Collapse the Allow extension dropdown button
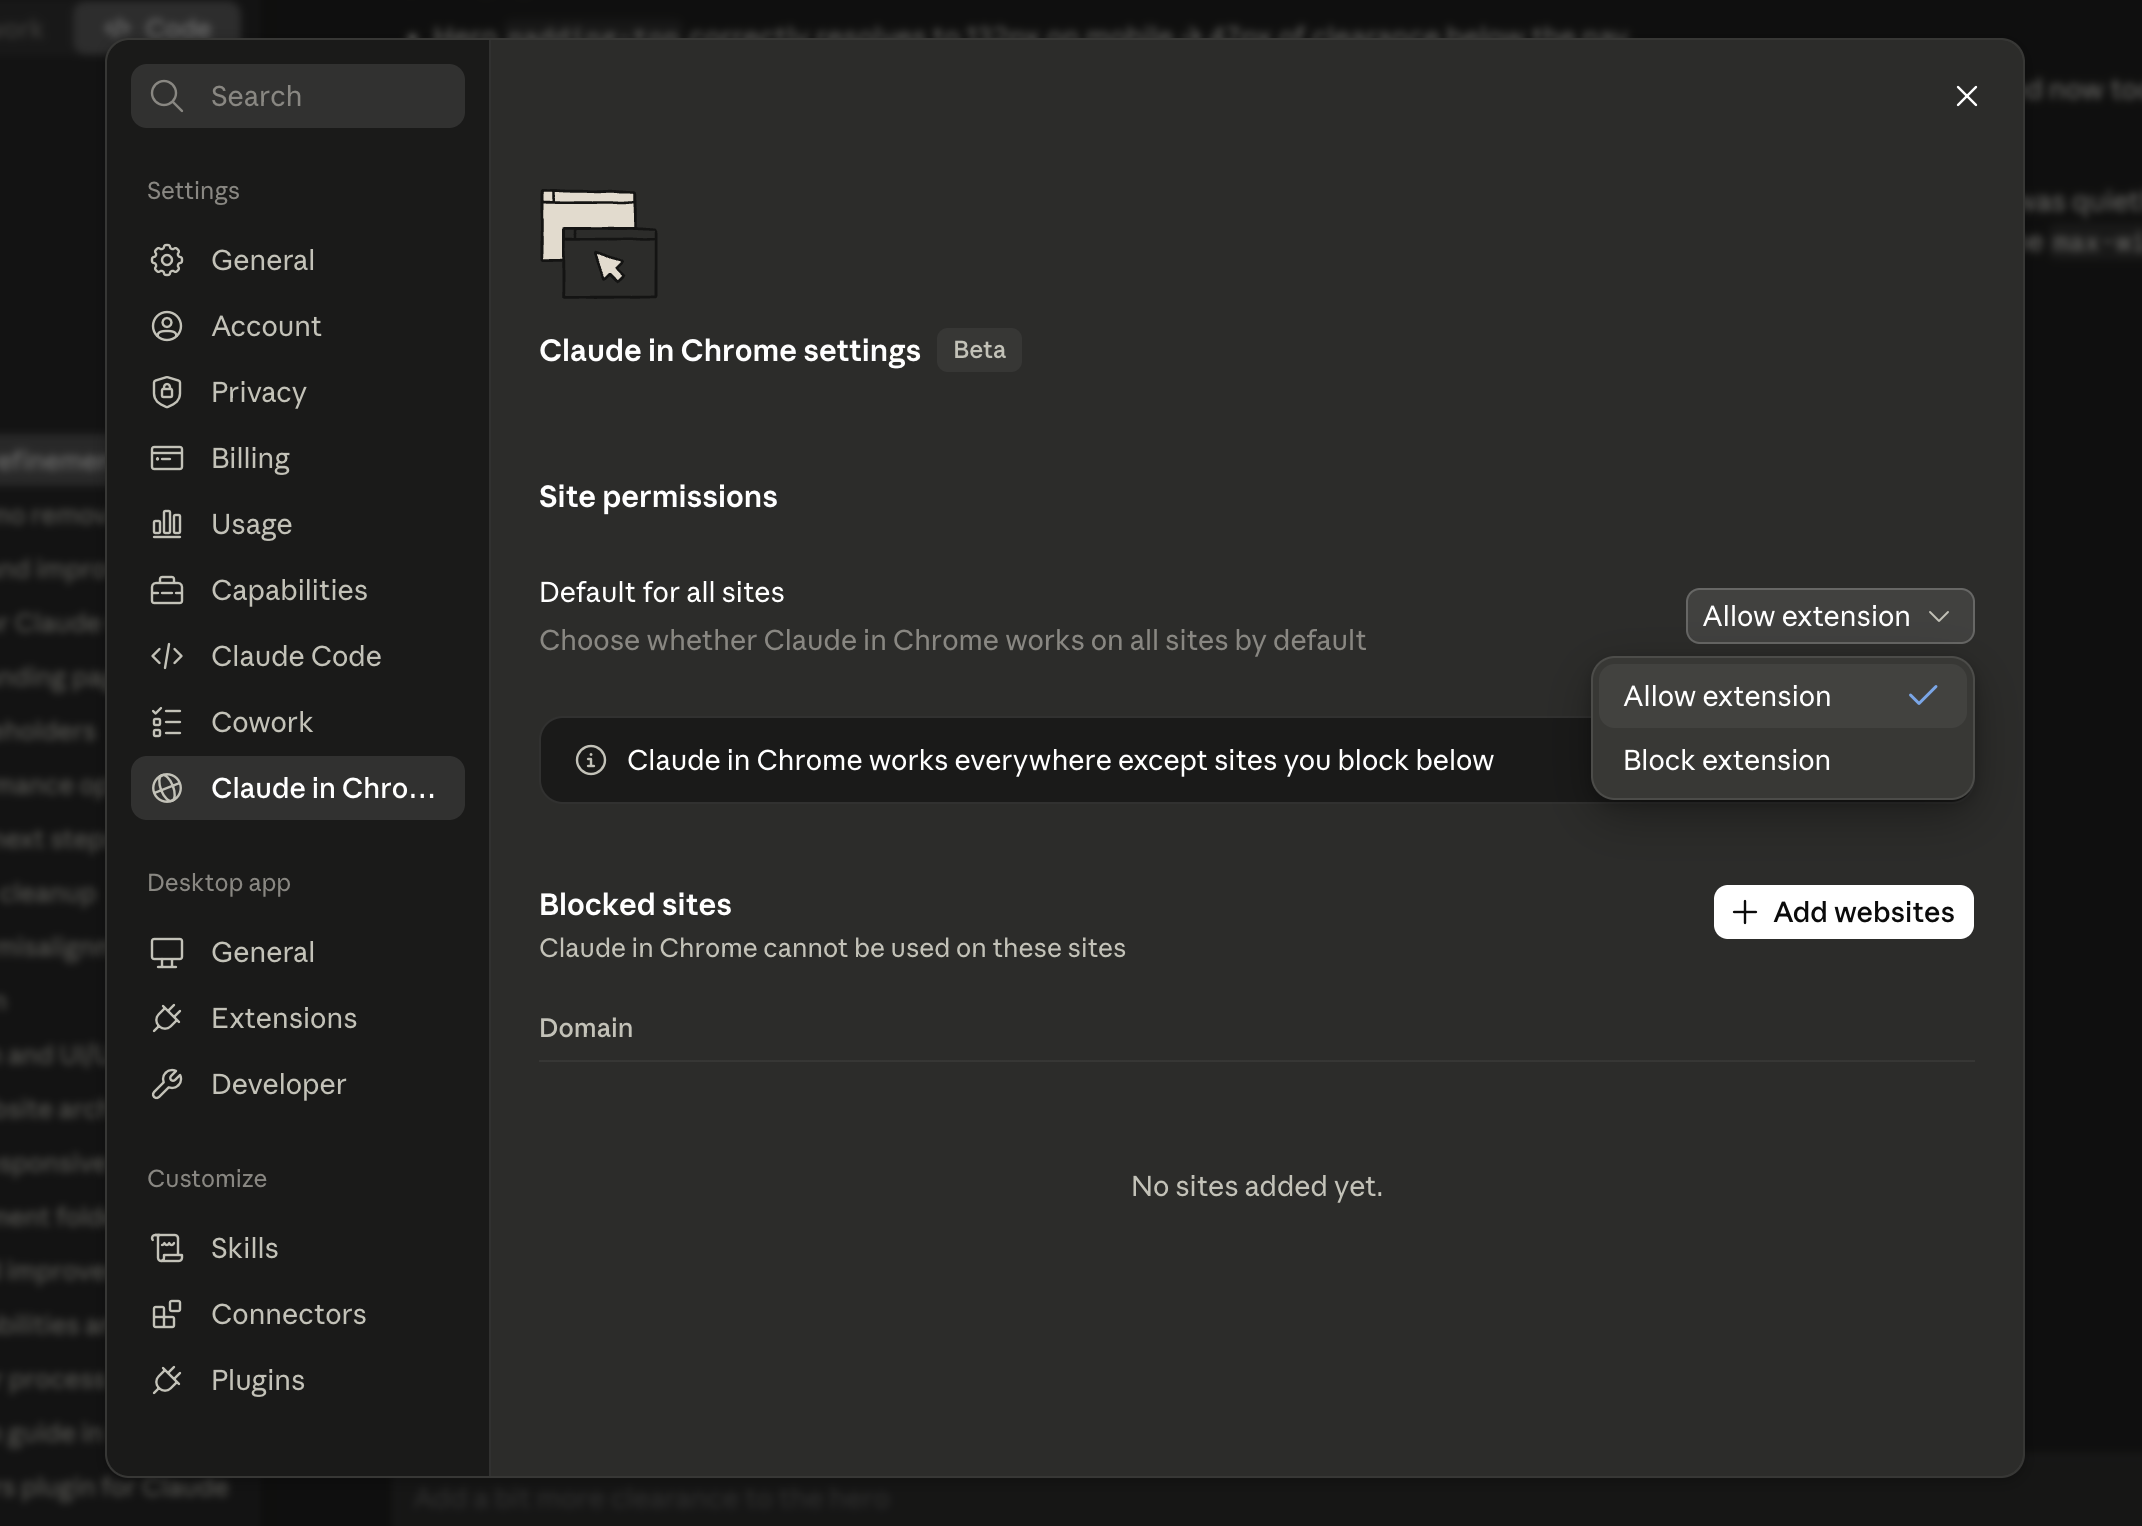This screenshot has height=1526, width=2142. tap(1830, 616)
